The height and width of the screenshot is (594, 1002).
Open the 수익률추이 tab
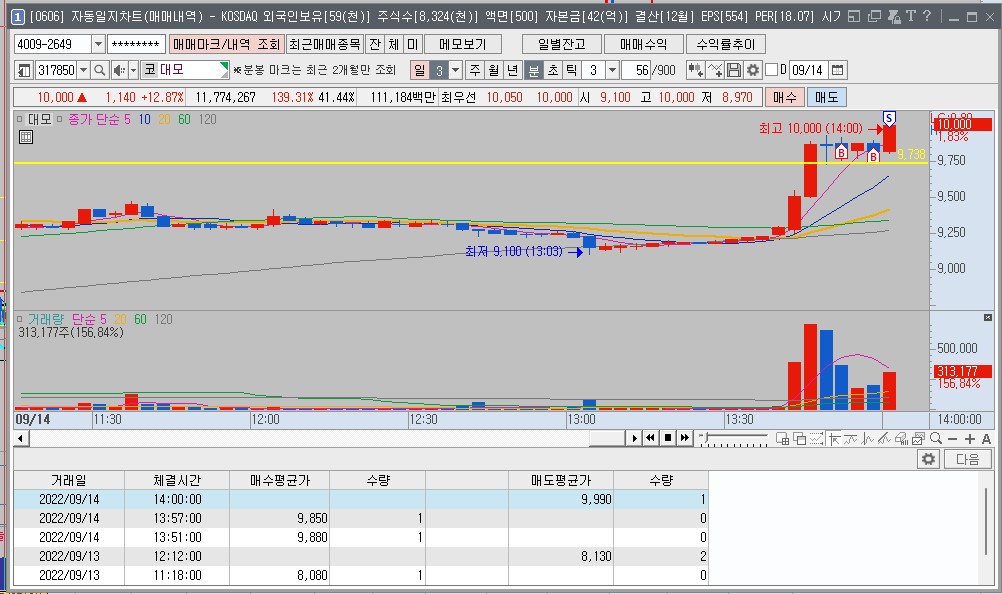725,44
